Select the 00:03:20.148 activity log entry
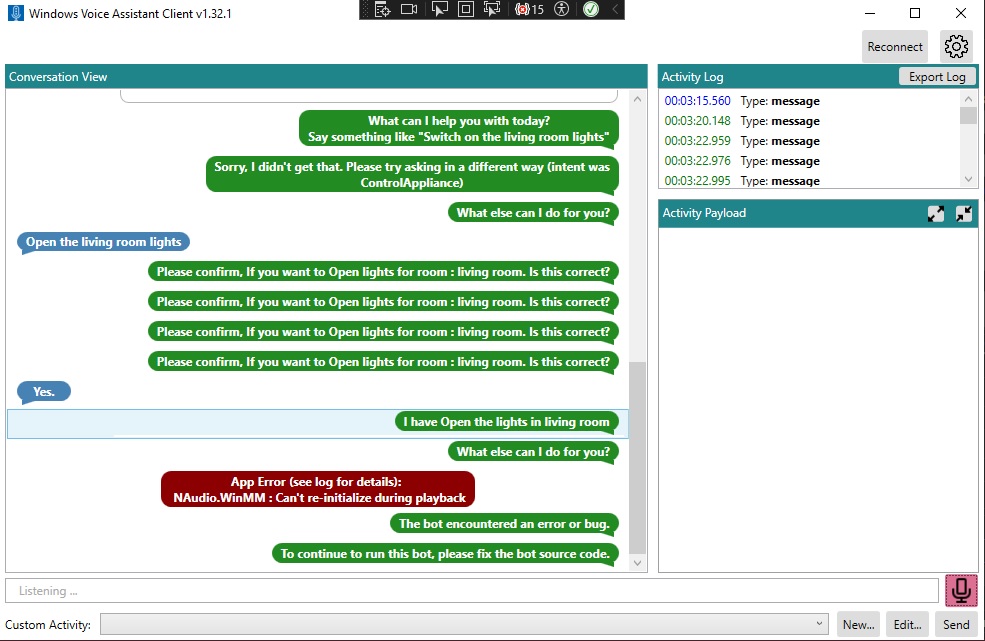 click(x=742, y=121)
